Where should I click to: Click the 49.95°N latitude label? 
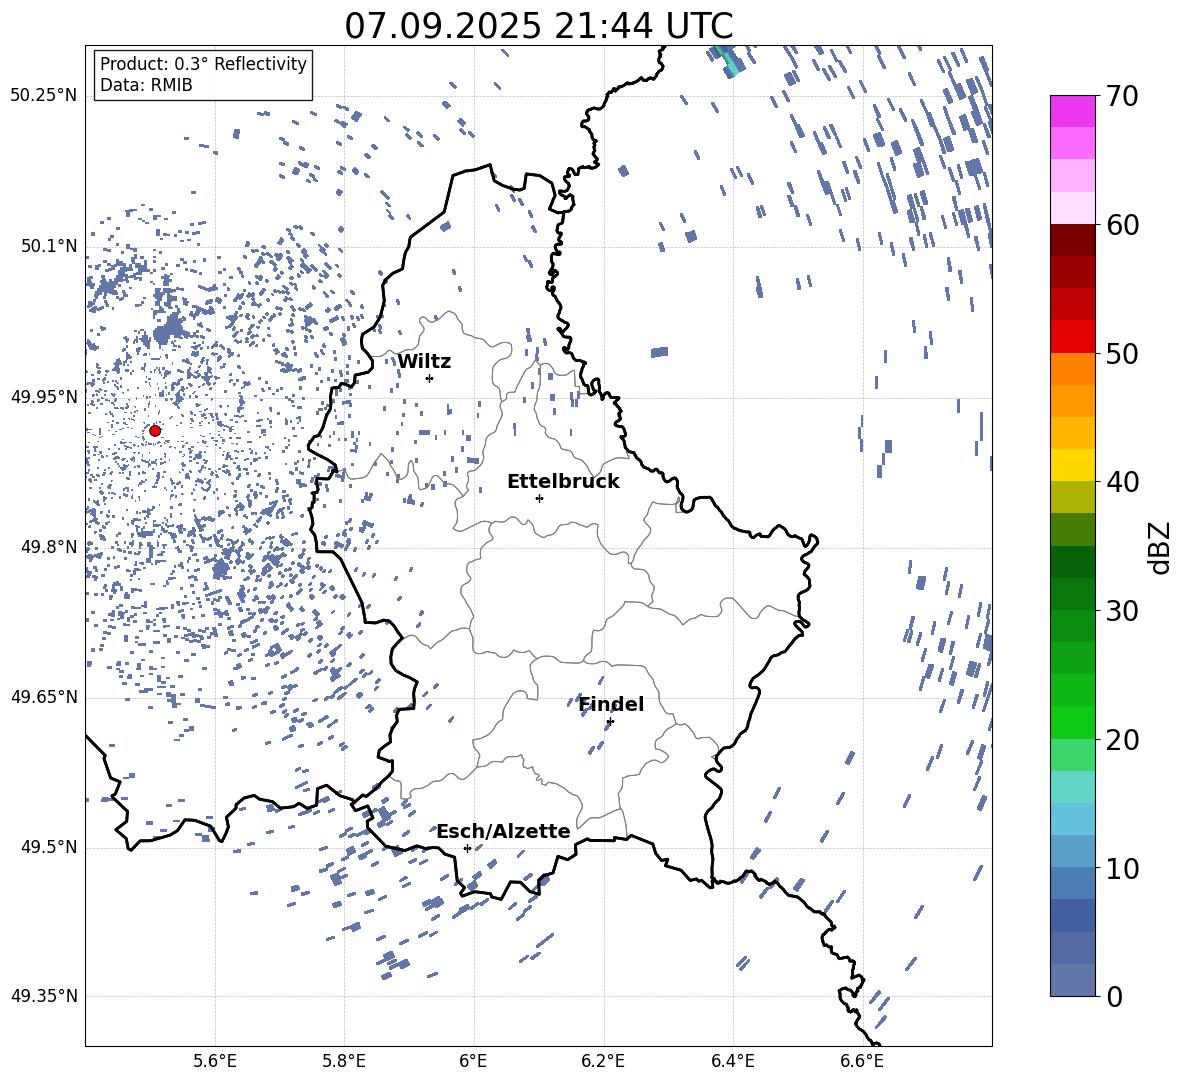pyautogui.click(x=44, y=397)
